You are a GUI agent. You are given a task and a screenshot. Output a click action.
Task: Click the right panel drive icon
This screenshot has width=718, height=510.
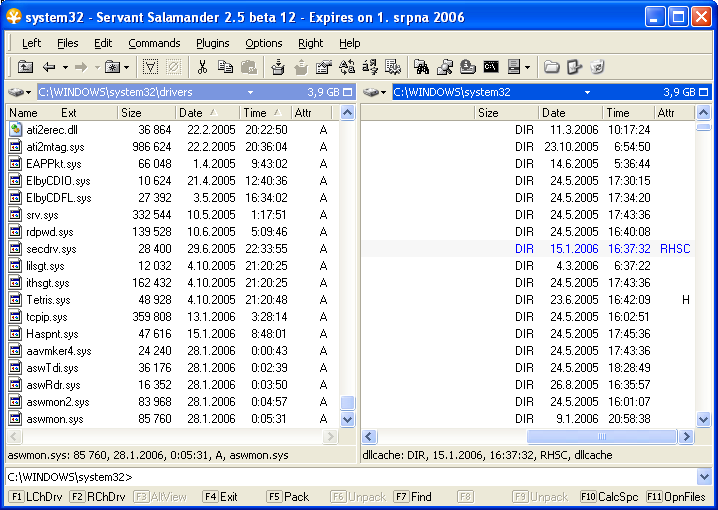coord(371,92)
